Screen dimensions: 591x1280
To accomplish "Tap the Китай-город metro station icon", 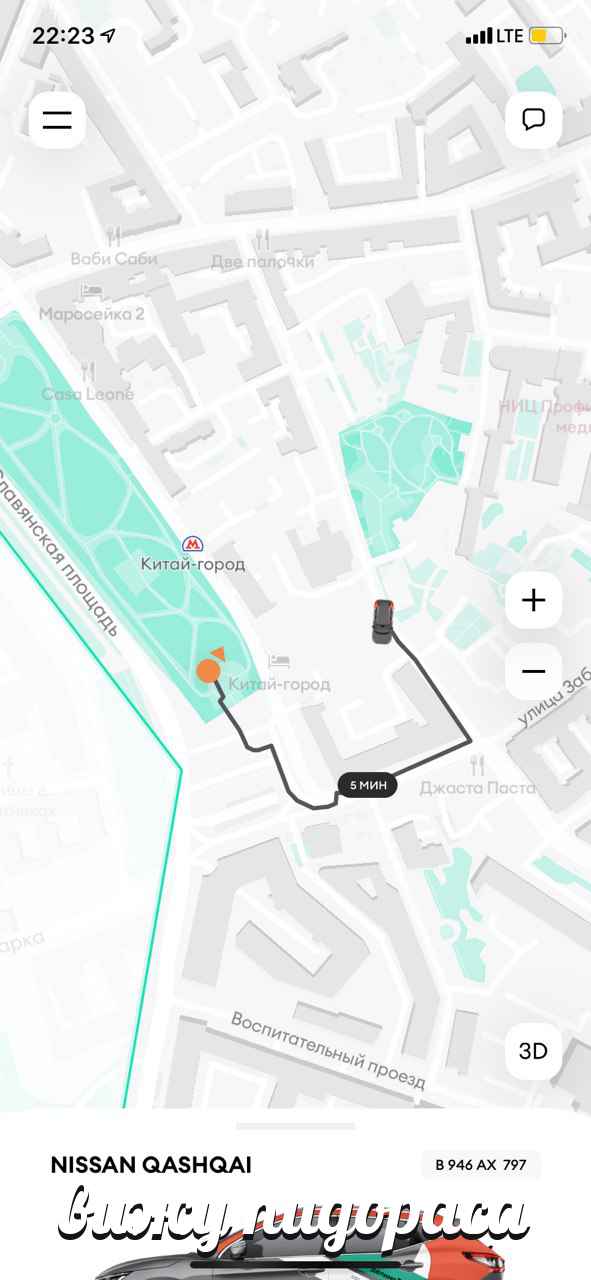I will 191,545.
